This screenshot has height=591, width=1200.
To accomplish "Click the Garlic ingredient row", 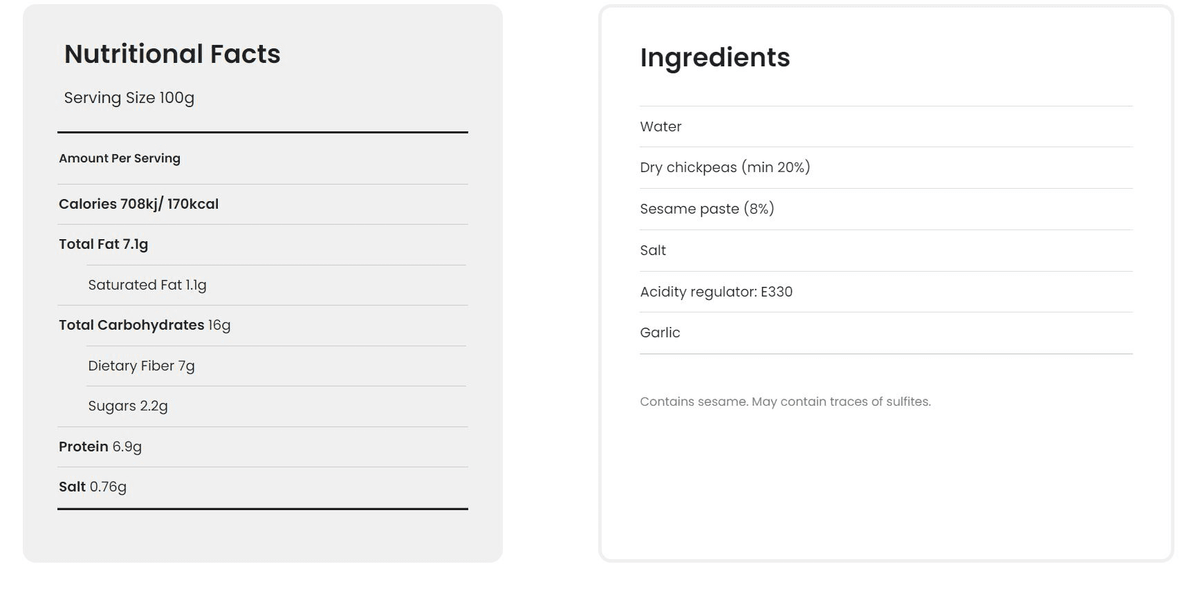I will tap(886, 333).
